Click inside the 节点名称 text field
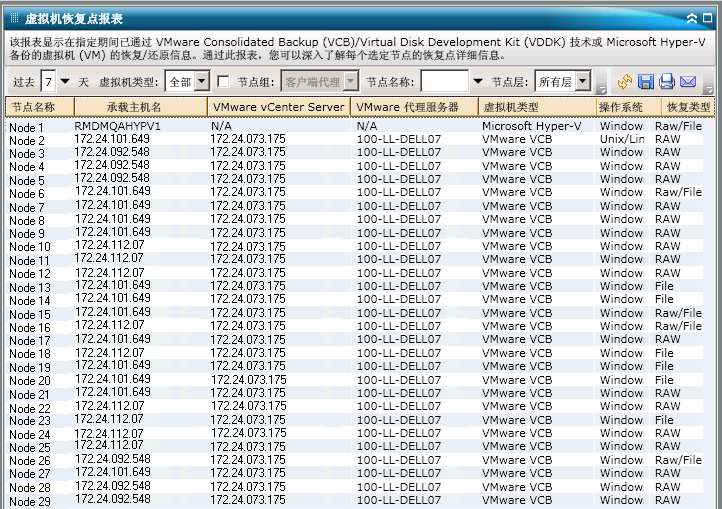This screenshot has height=509, width=722. pos(444,82)
